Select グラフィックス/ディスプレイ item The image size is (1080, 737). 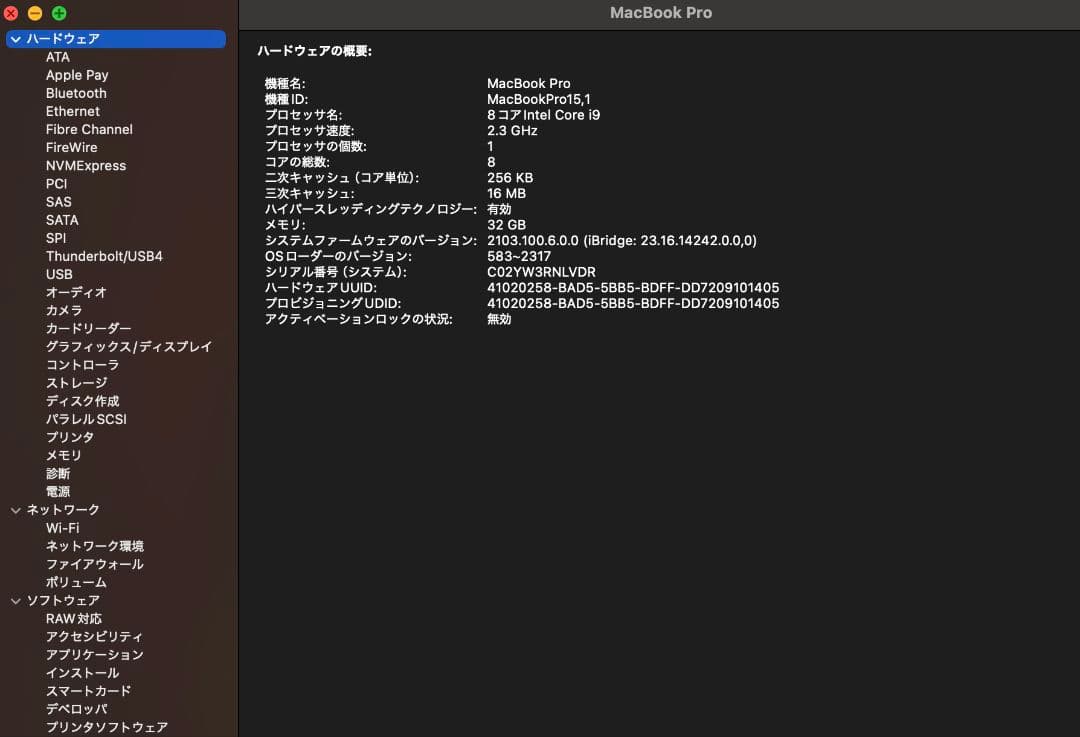point(129,346)
